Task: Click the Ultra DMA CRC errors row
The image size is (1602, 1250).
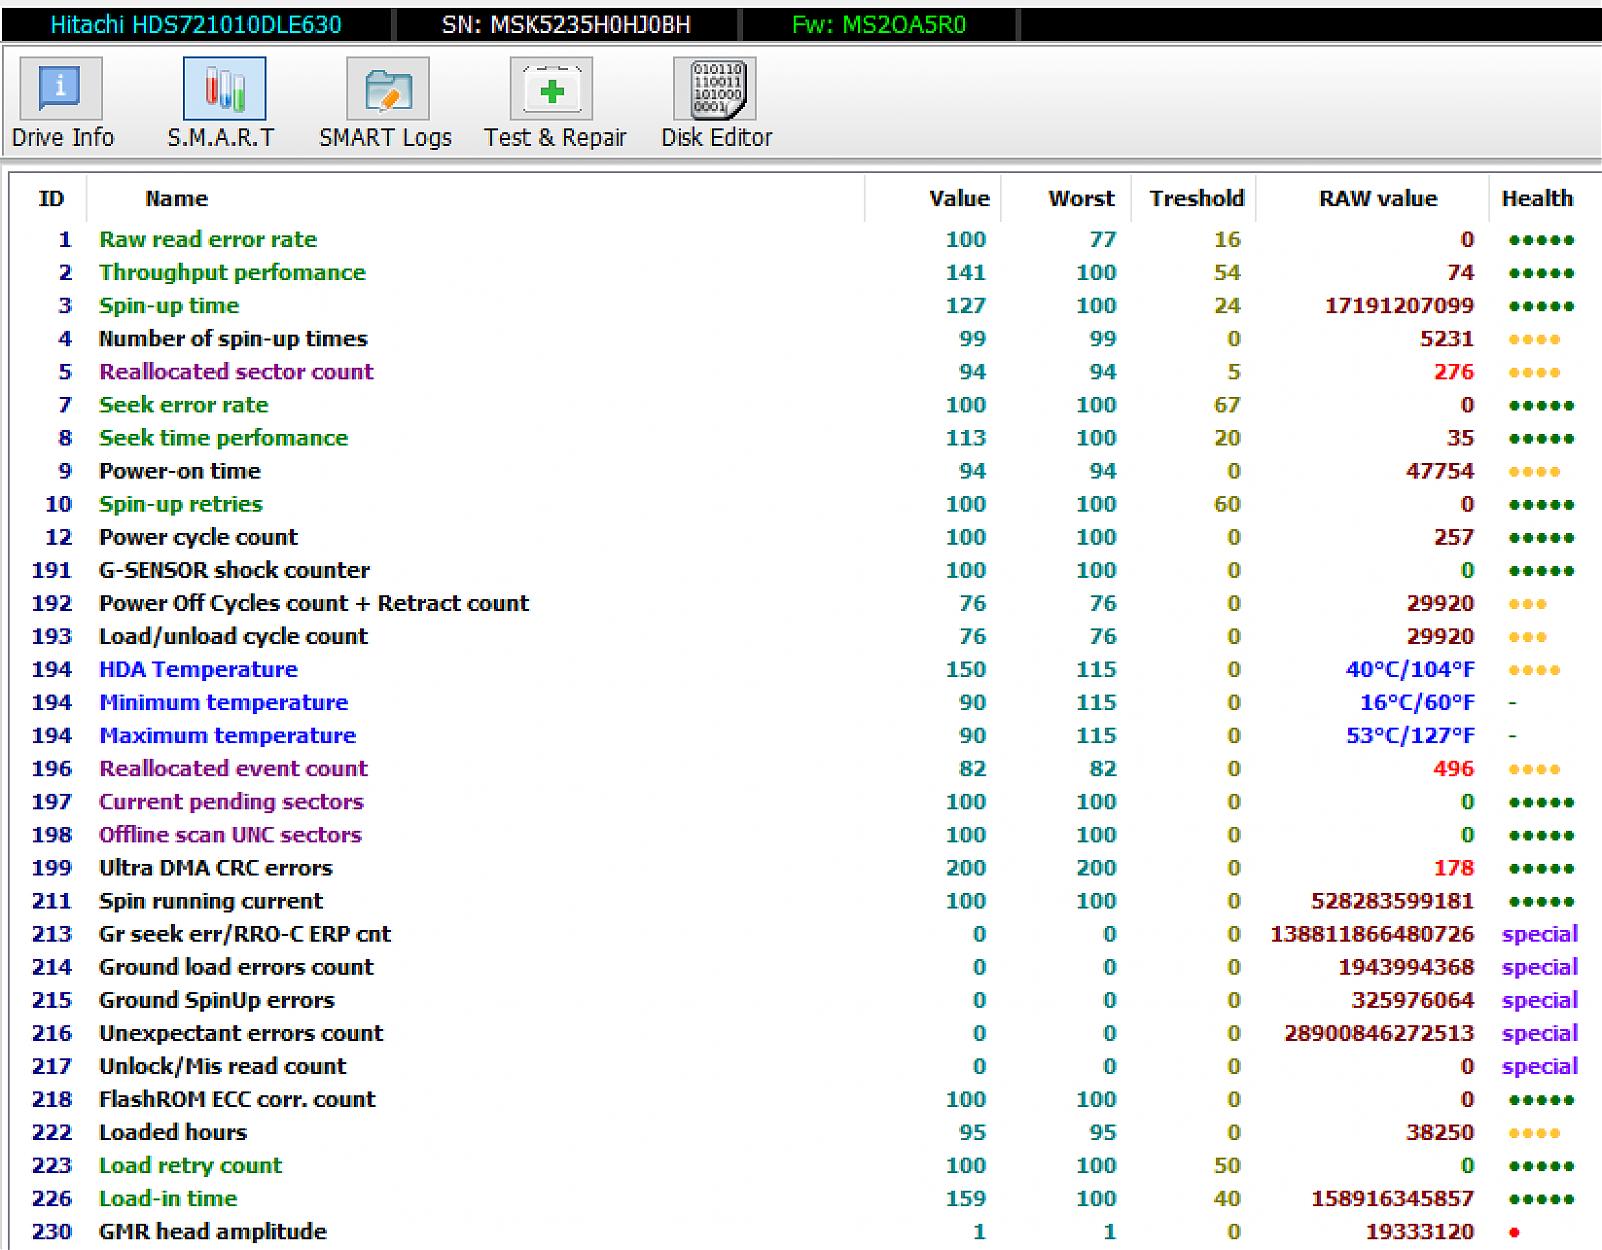Action: click(215, 868)
